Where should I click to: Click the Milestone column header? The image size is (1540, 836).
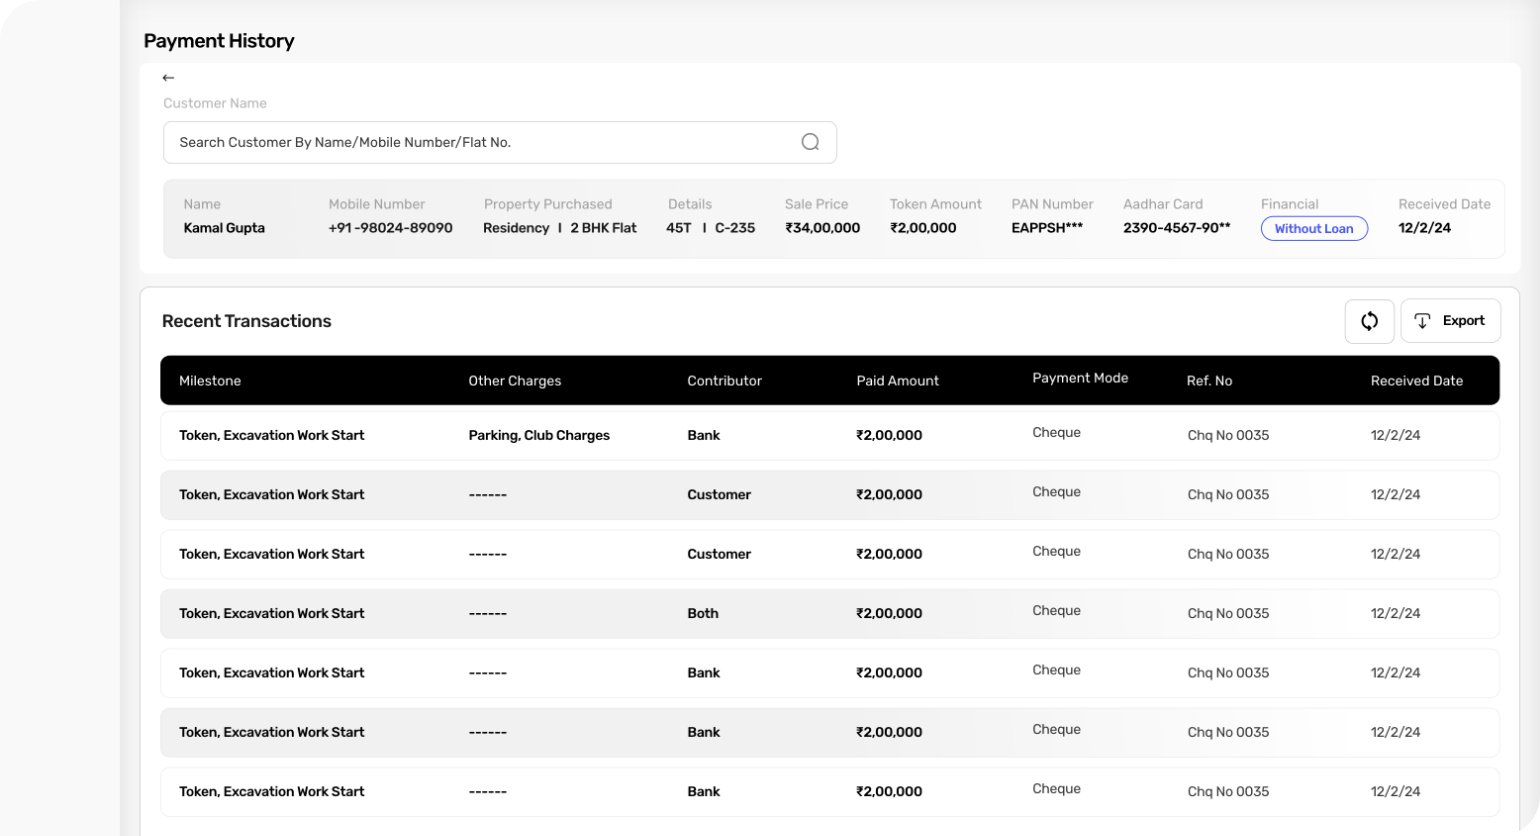coord(210,381)
